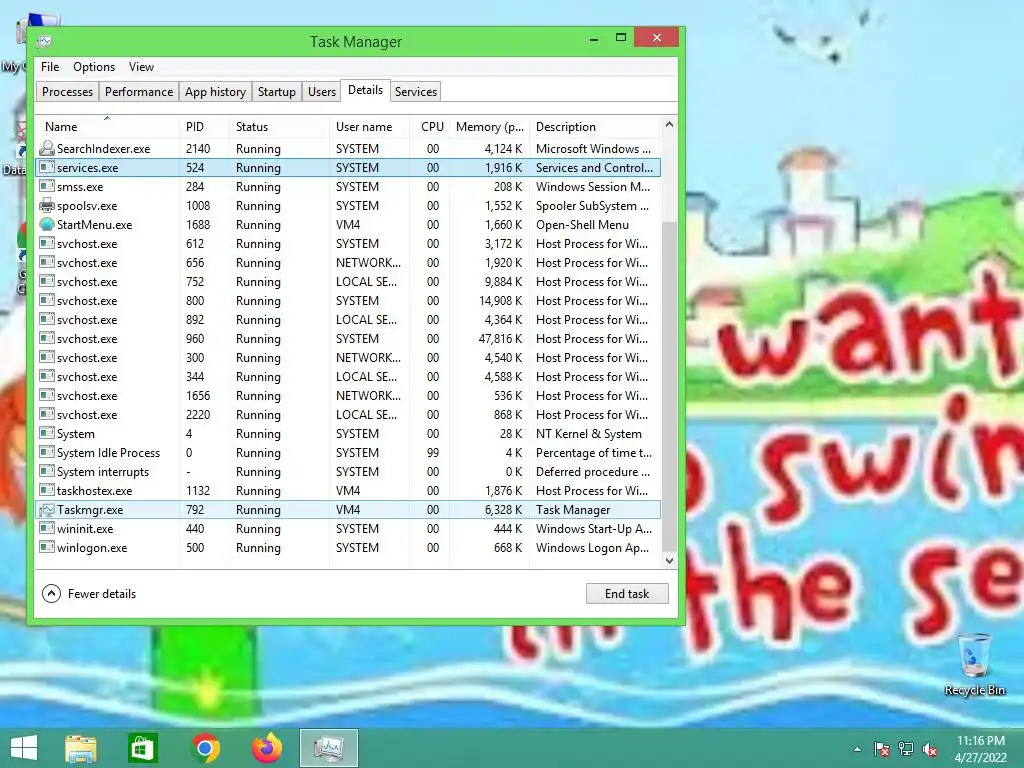
Task: Click the scrollbar up arrow
Action: point(669,124)
